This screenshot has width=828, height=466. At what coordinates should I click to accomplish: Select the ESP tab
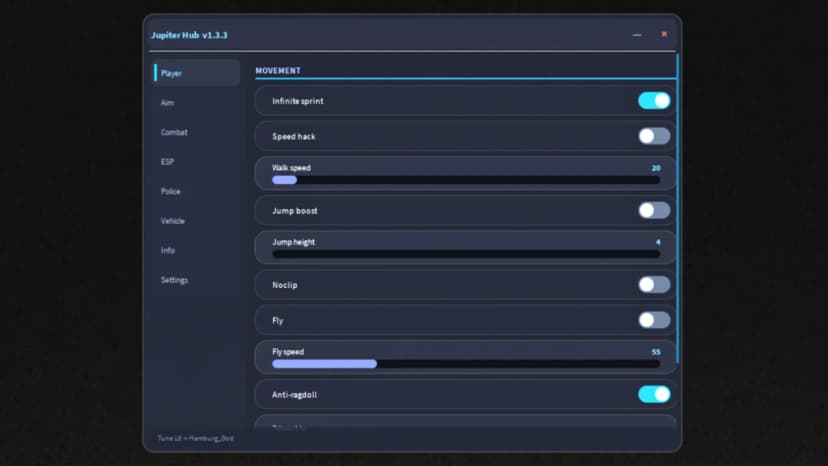tap(196, 162)
